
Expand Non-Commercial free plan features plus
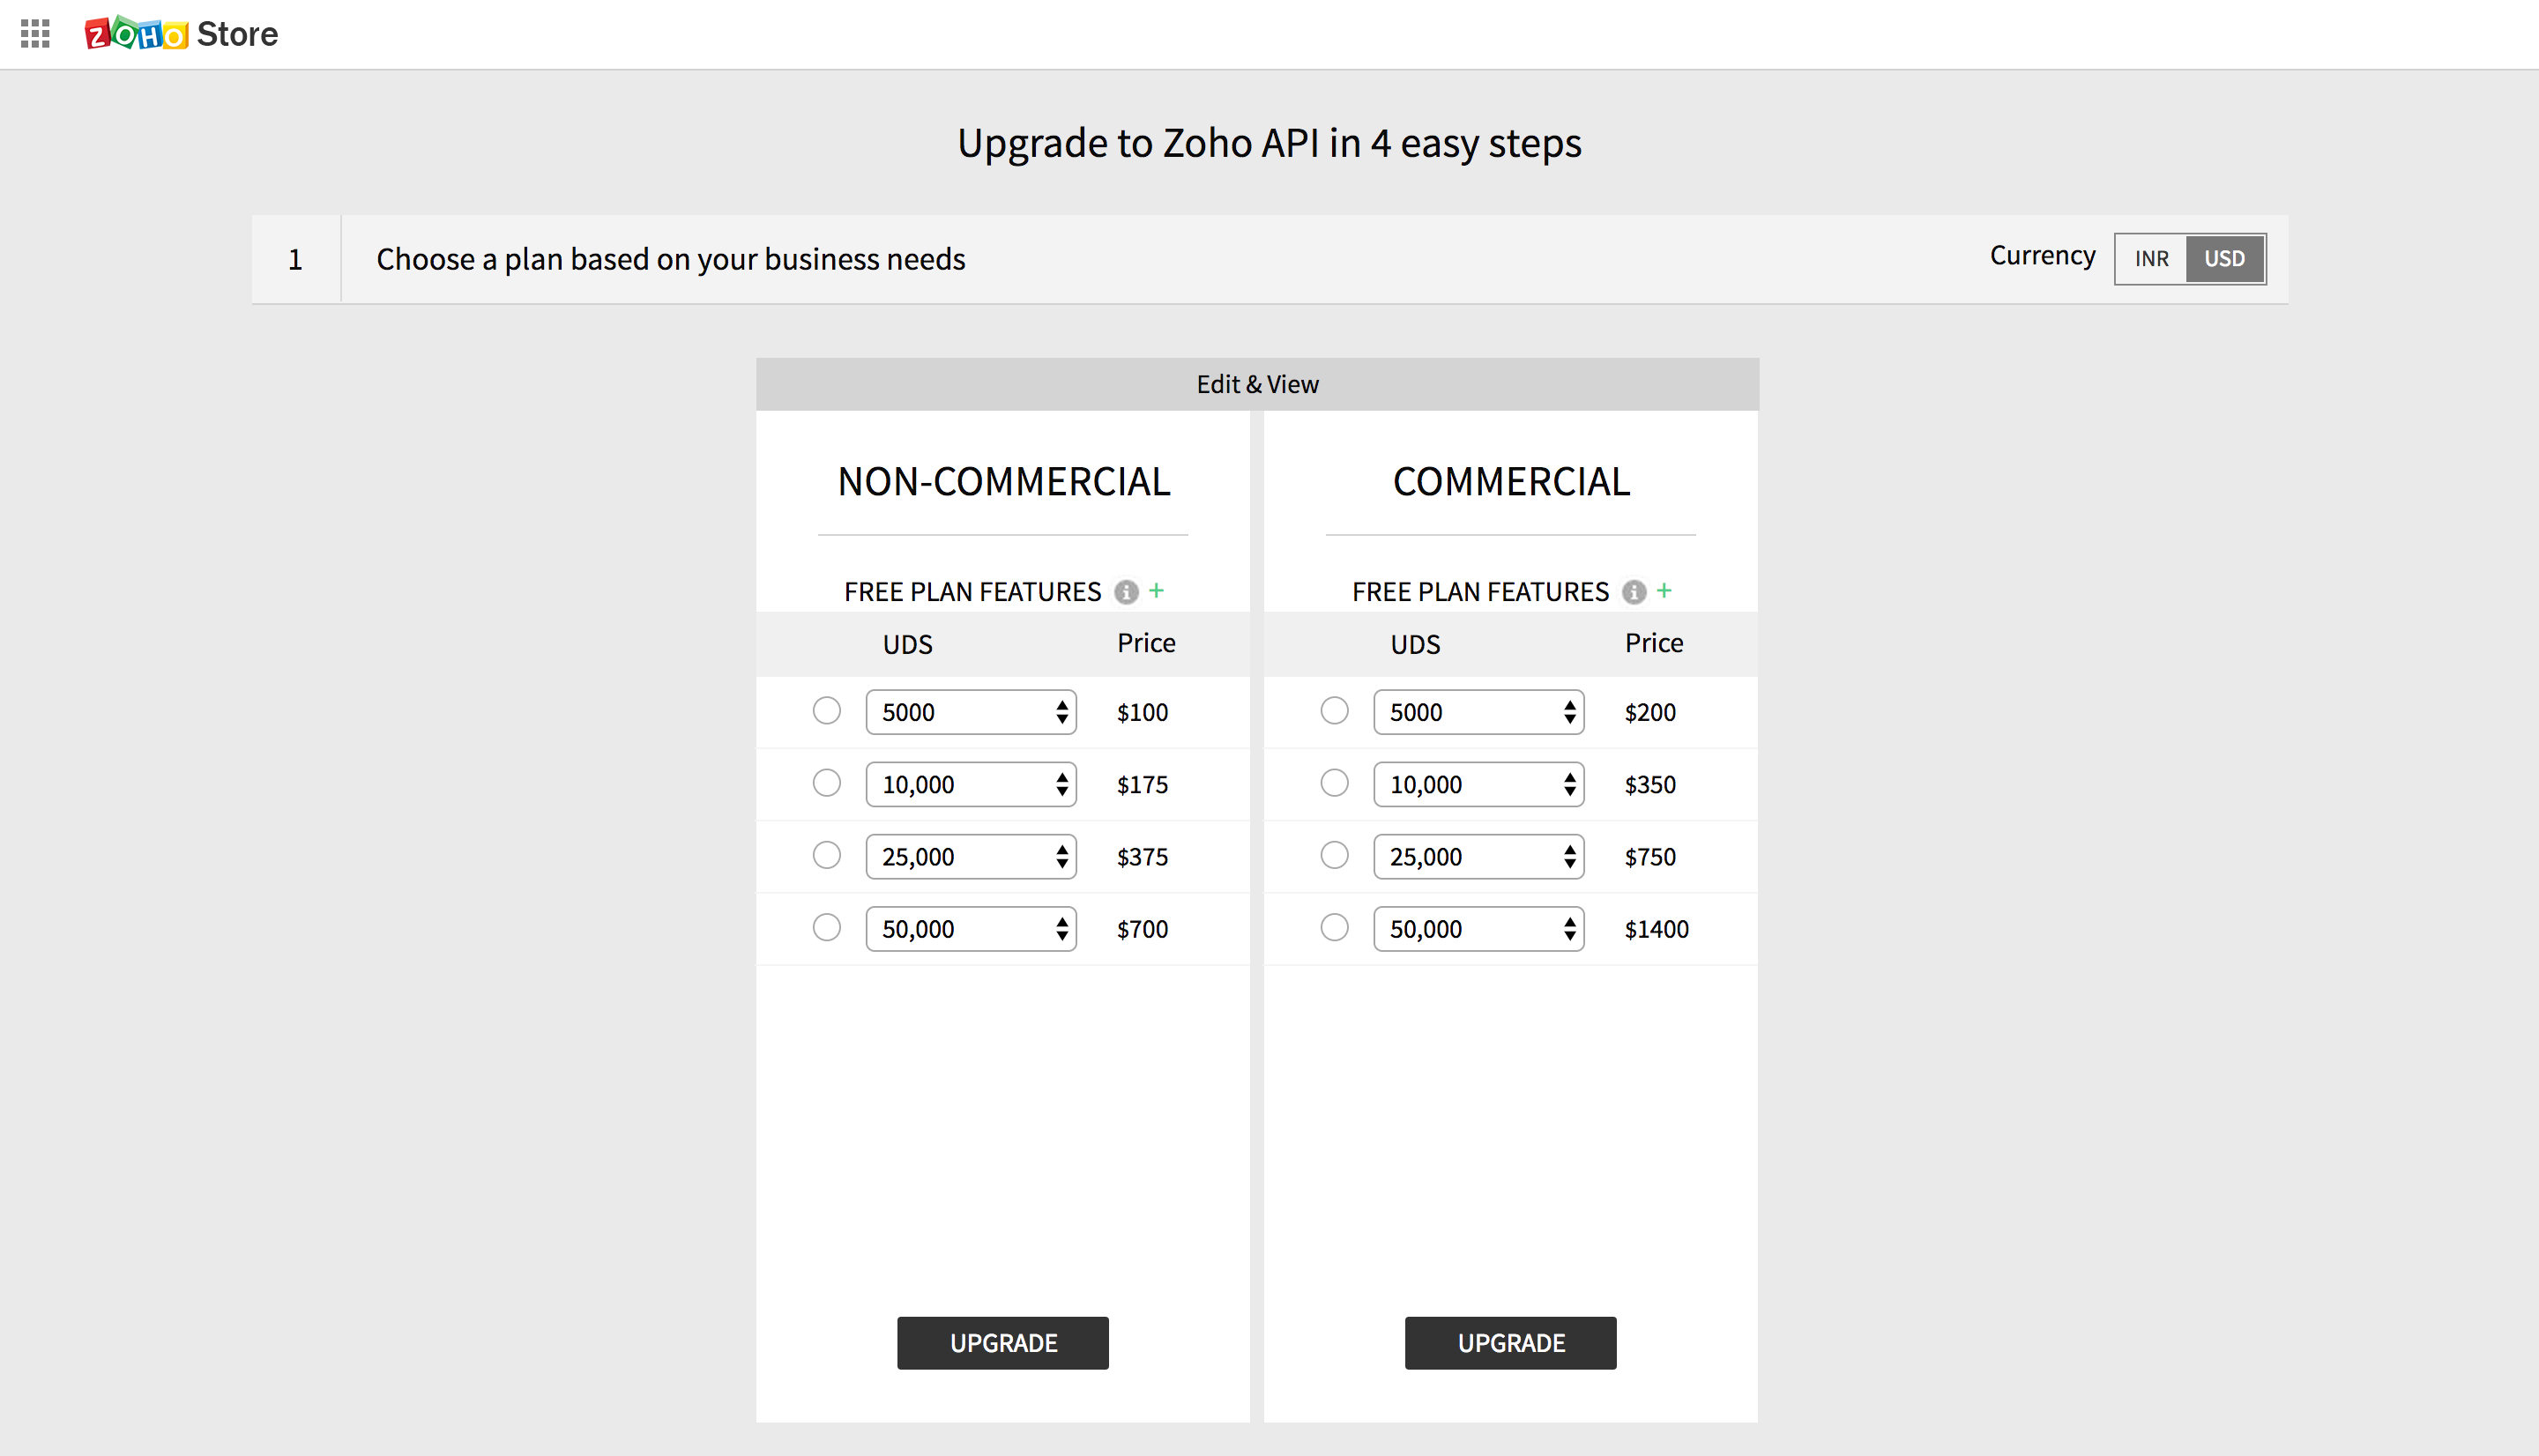pyautogui.click(x=1157, y=591)
